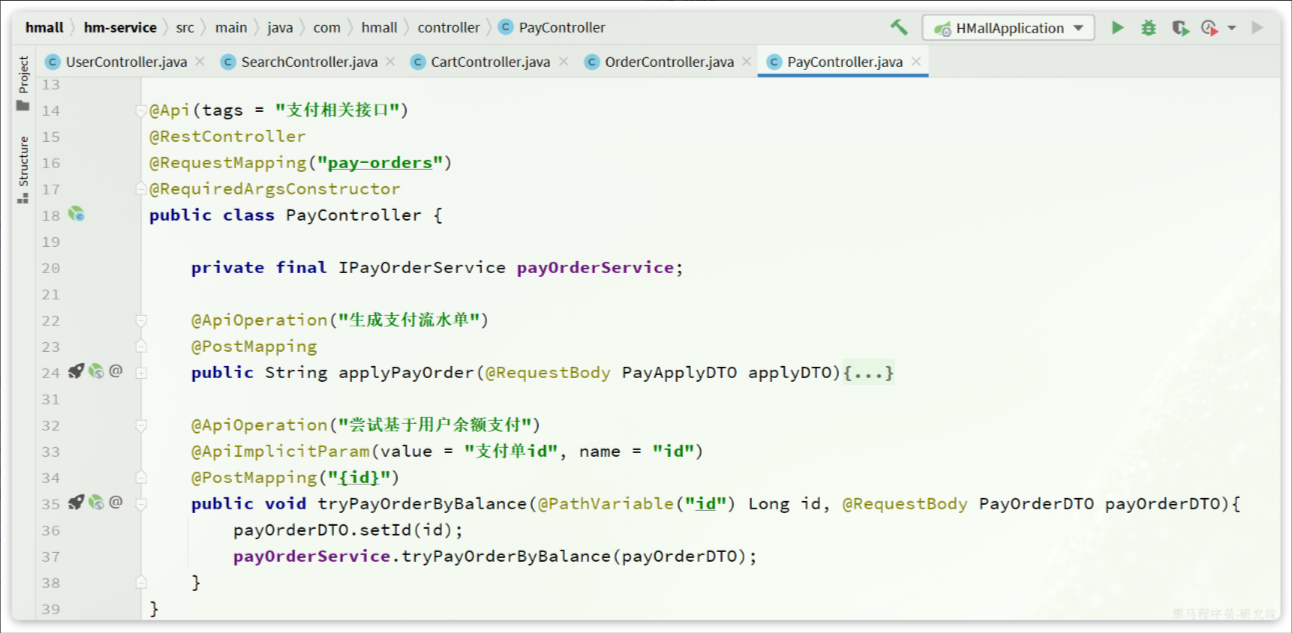
Task: Click the hm-service breadcrumb
Action: tap(120, 28)
